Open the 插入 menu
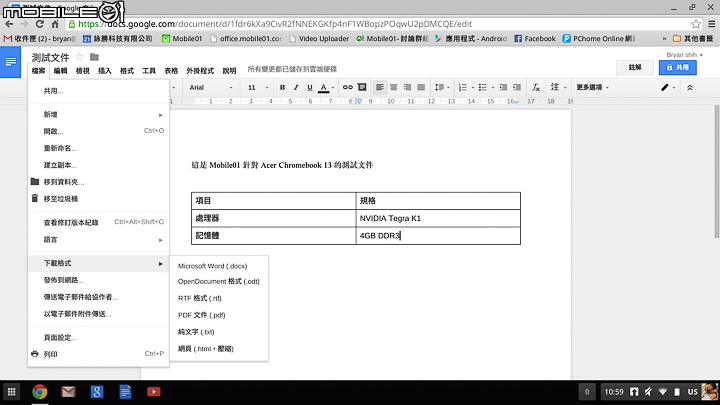The height and width of the screenshot is (405, 720). point(105,71)
